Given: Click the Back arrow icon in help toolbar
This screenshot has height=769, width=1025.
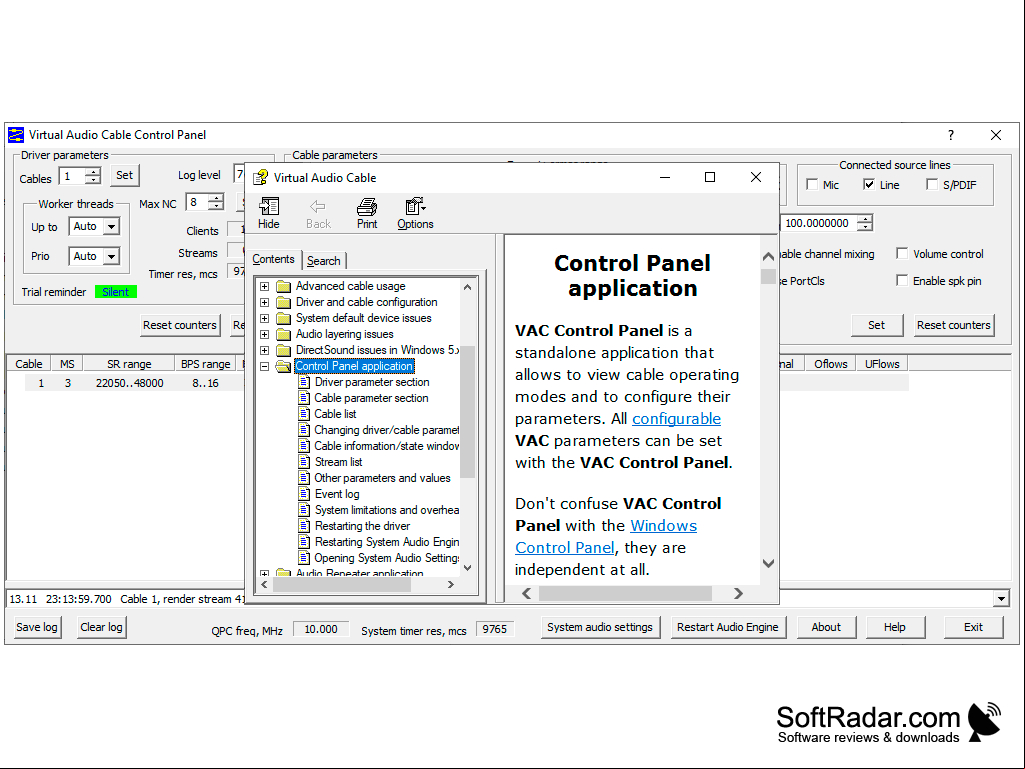Looking at the screenshot, I should click(x=318, y=213).
